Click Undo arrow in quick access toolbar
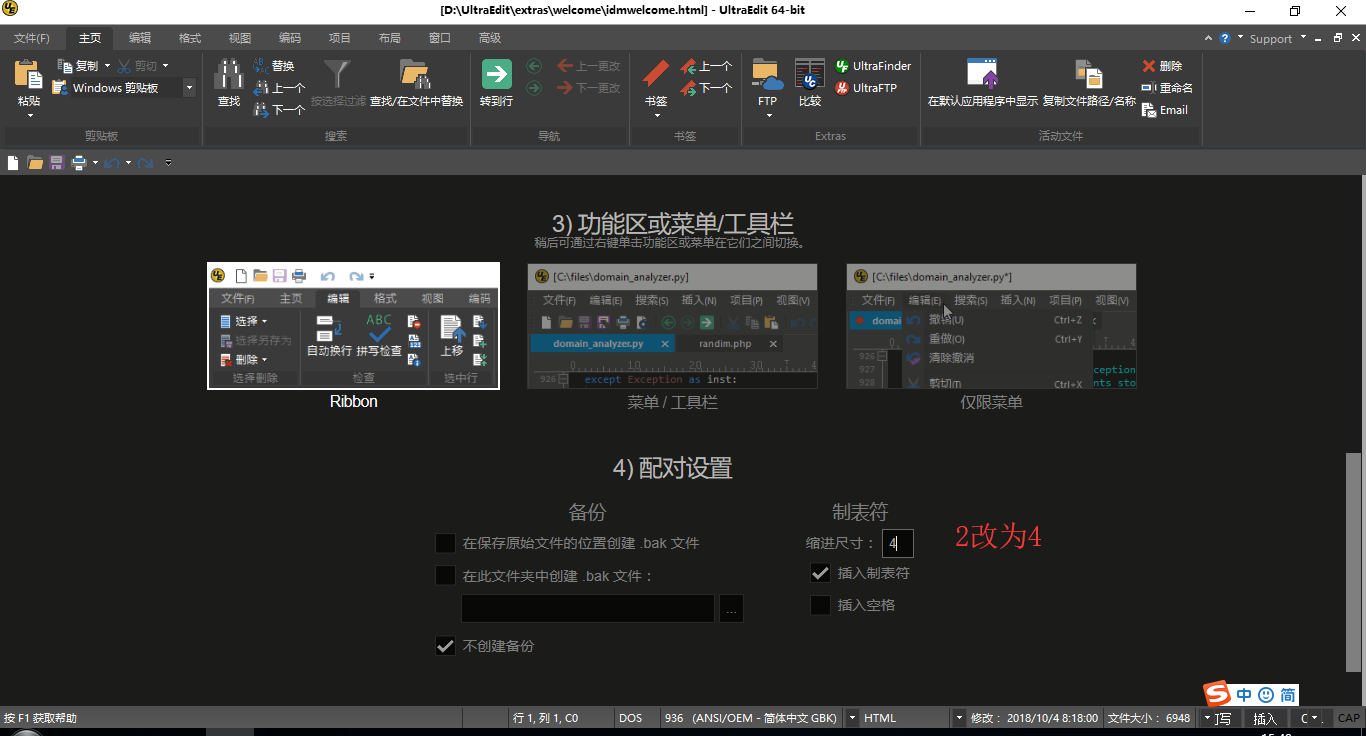Viewport: 1366px width, 736px height. (x=112, y=162)
